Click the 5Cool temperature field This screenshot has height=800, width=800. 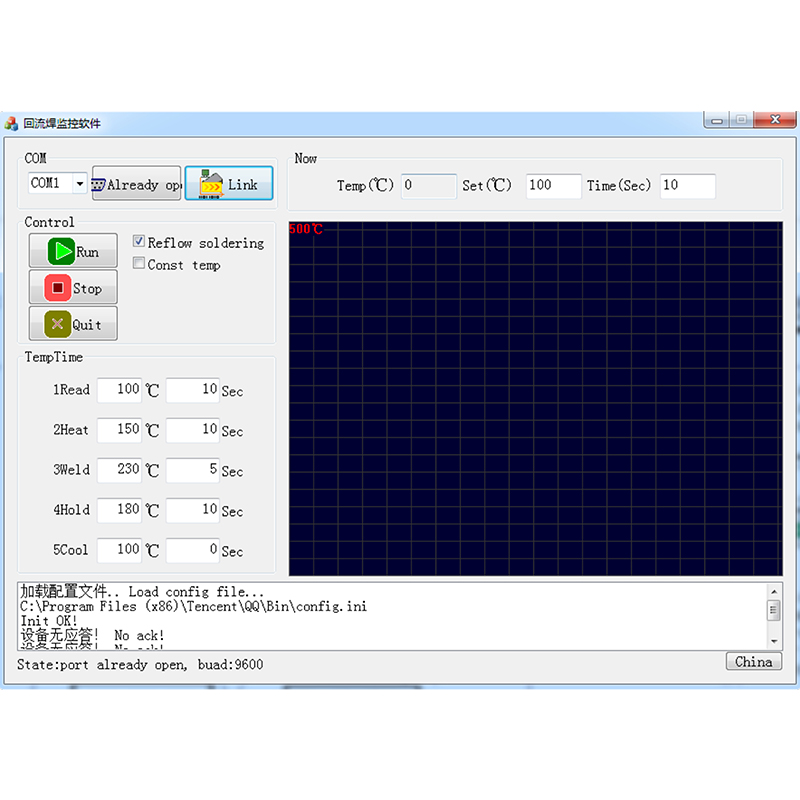tap(120, 549)
